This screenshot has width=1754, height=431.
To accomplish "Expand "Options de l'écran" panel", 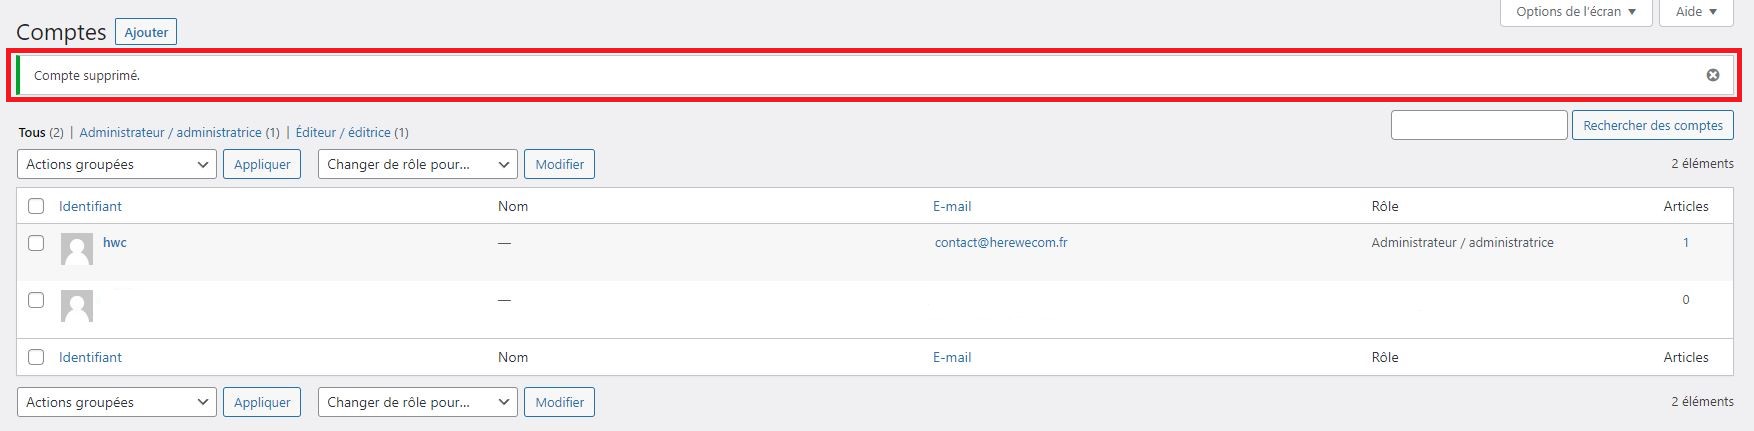I will tap(1576, 12).
